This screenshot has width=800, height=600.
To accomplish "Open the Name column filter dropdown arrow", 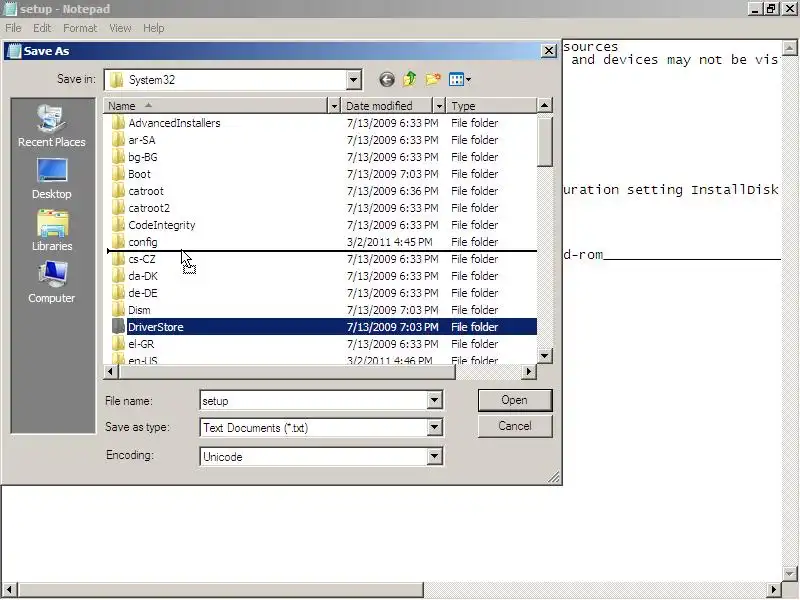I will click(334, 106).
